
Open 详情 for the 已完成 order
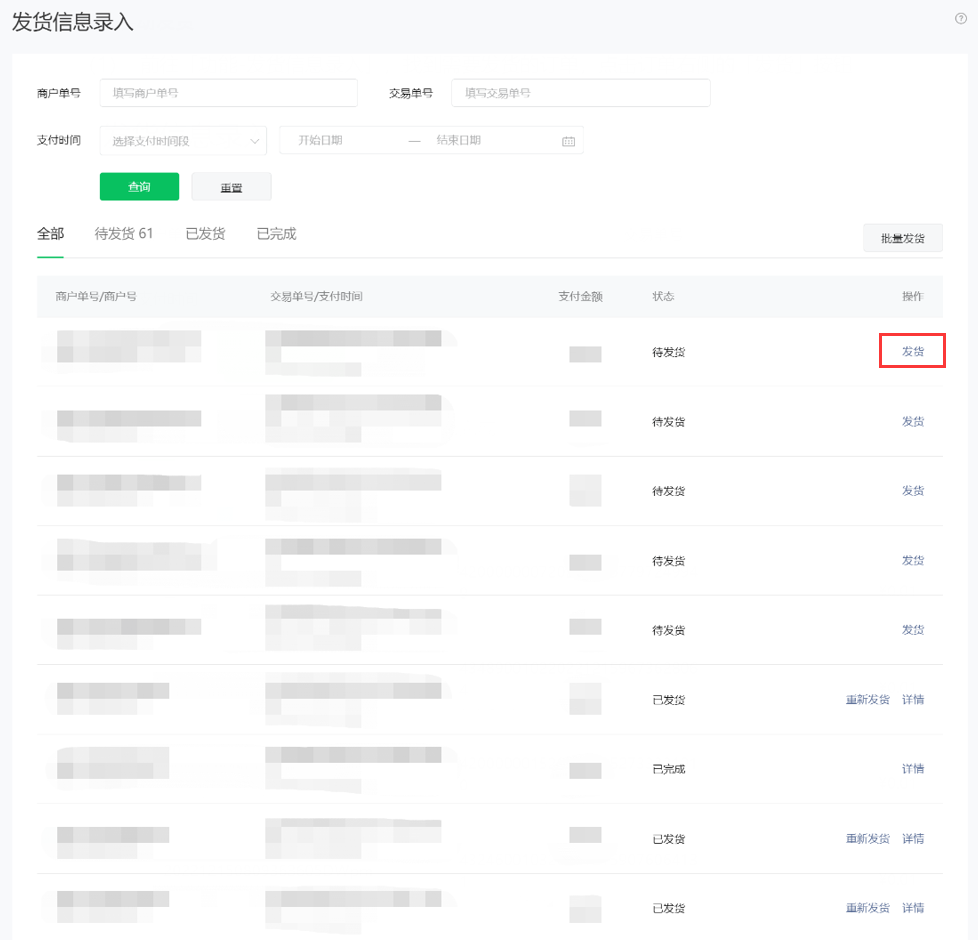[x=912, y=769]
